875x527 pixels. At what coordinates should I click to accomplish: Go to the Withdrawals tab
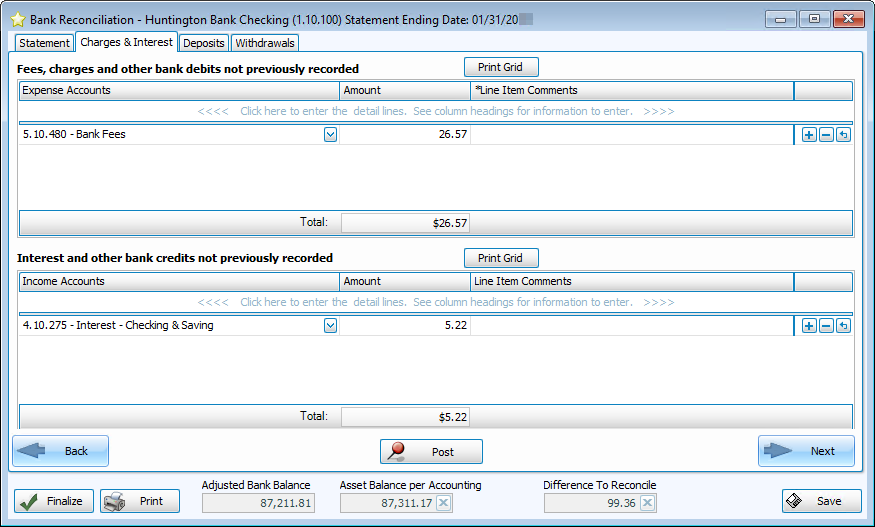click(265, 43)
